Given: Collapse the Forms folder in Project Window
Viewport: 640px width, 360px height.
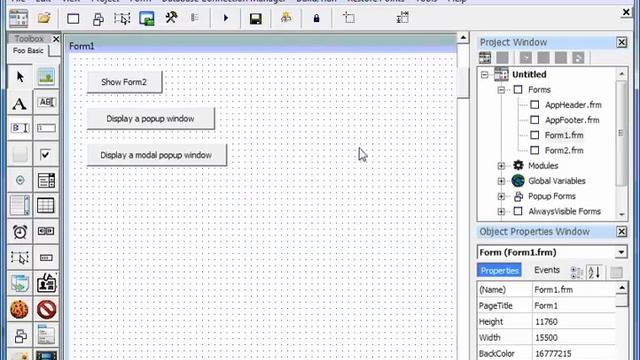Looking at the screenshot, I should point(501,90).
